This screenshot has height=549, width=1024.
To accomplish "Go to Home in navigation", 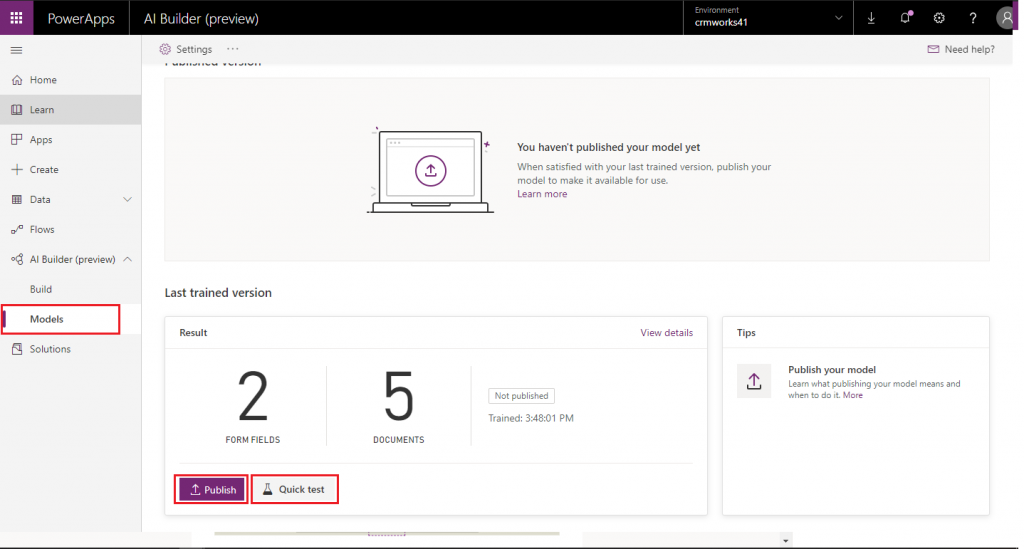I will (x=71, y=80).
